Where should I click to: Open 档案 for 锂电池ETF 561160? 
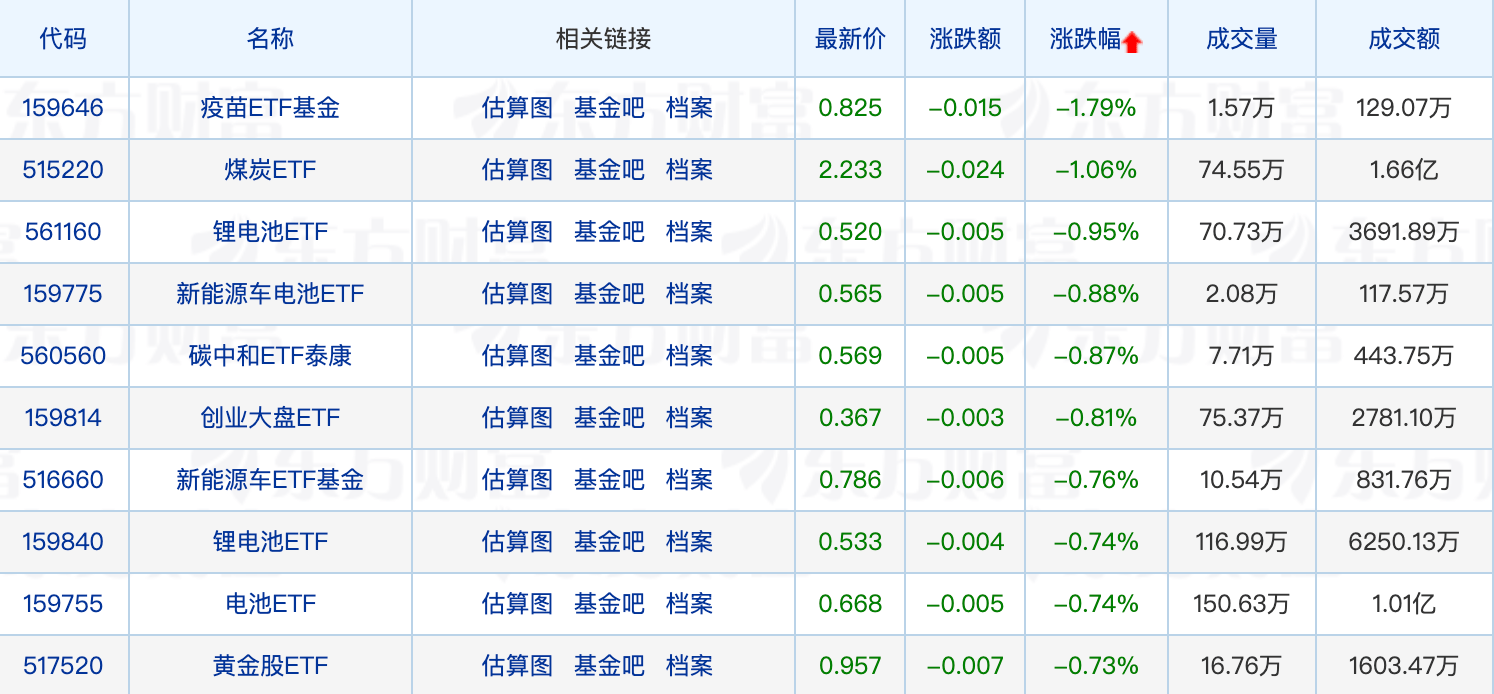point(690,232)
